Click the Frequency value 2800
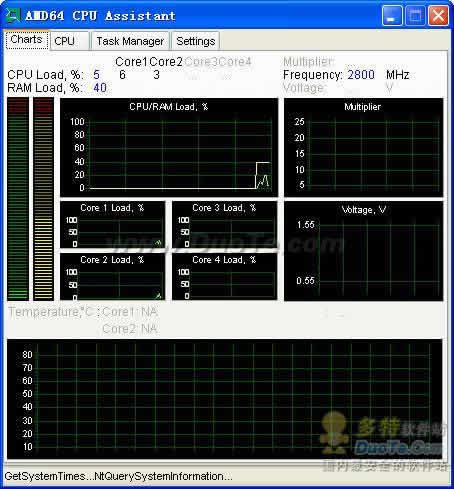This screenshot has height=489, width=454. 361,75
